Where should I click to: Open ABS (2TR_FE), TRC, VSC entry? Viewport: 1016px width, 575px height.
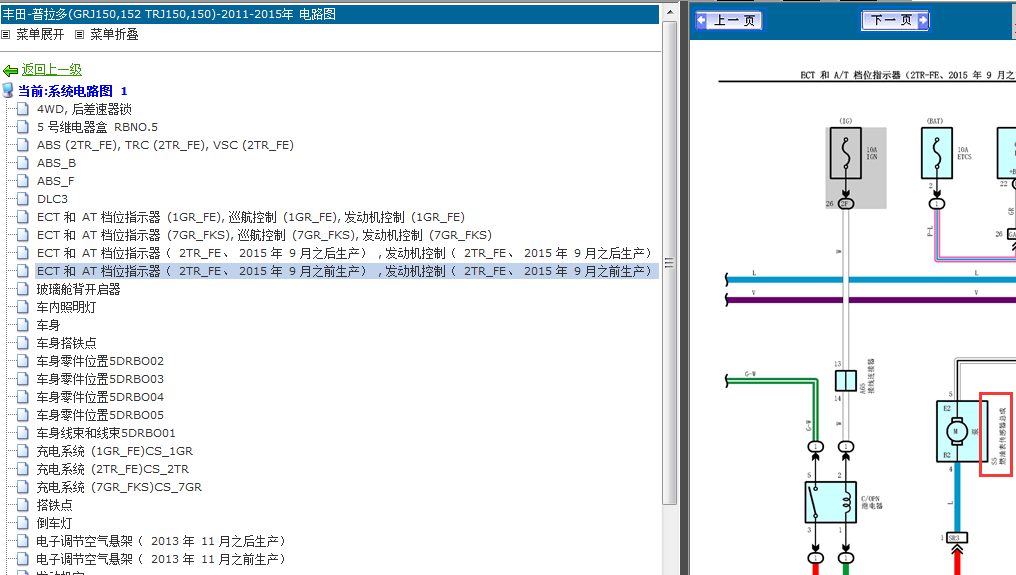165,145
